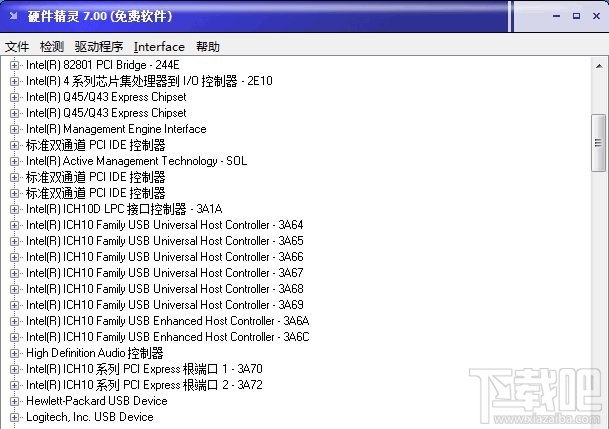Select ICH10 系列 PCI Express 根端口 2 - 3A72

point(144,385)
